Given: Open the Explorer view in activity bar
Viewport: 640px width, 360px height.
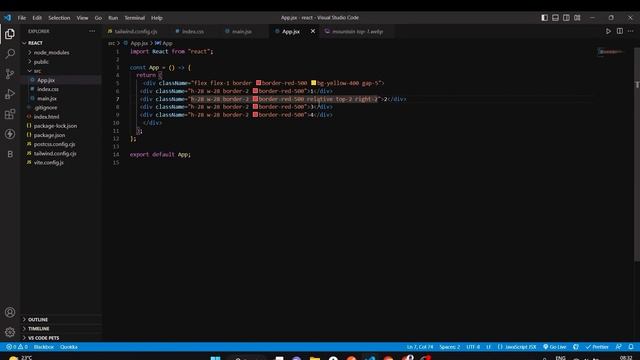Looking at the screenshot, I should [x=10, y=34].
